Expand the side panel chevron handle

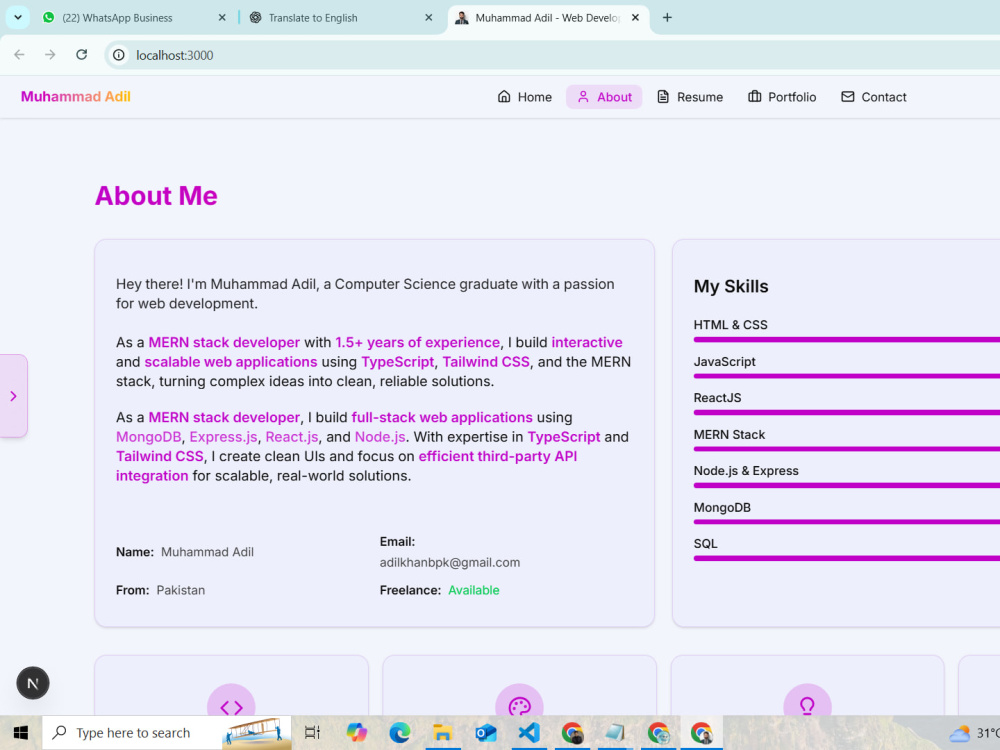click(13, 396)
